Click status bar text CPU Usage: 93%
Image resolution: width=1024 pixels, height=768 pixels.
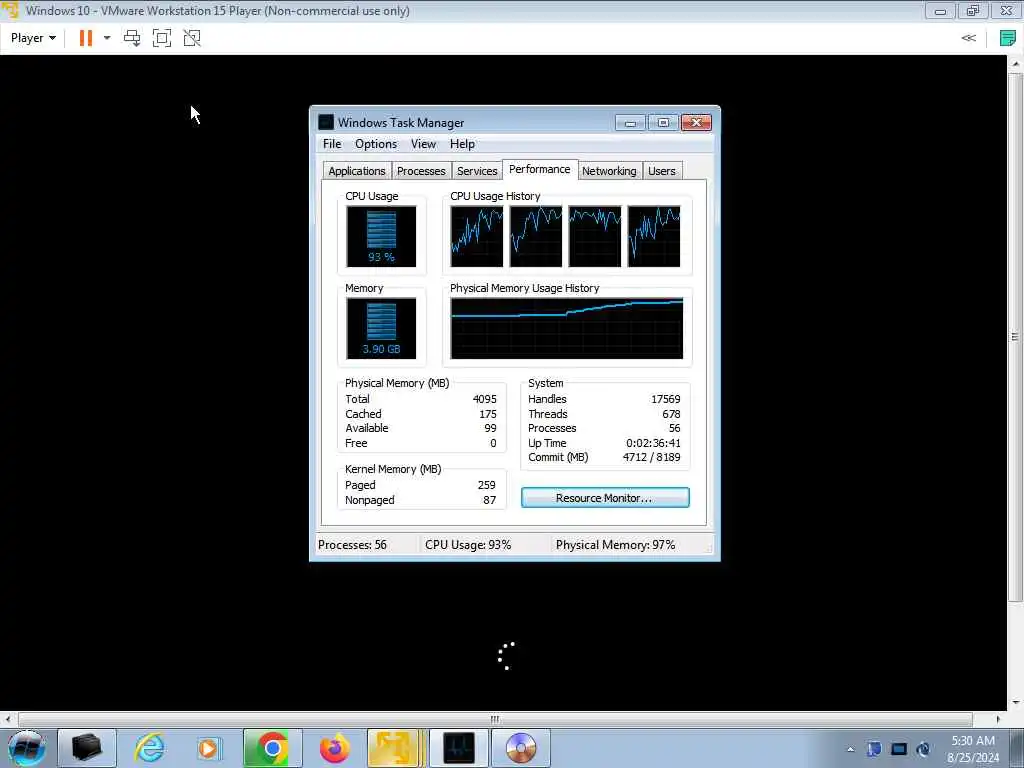coord(468,545)
